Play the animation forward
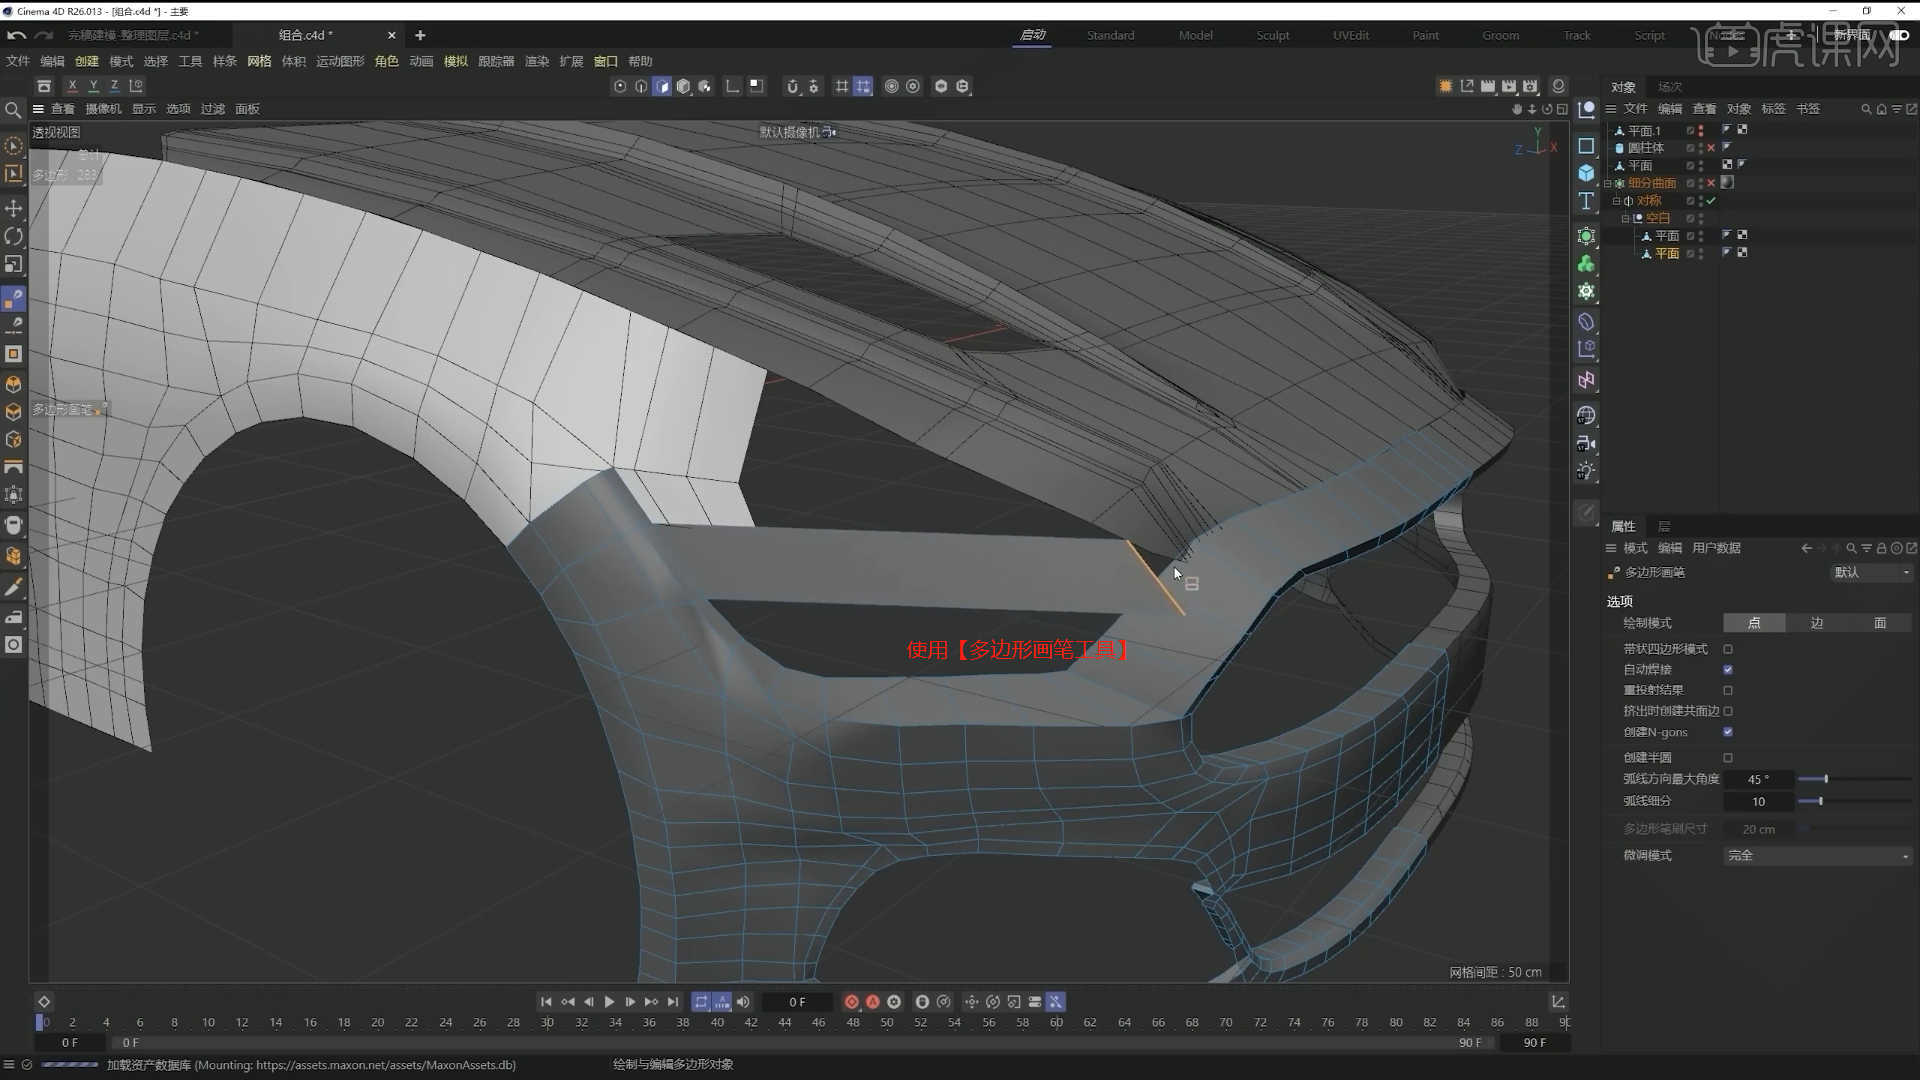Image resolution: width=1920 pixels, height=1080 pixels. tap(609, 1002)
